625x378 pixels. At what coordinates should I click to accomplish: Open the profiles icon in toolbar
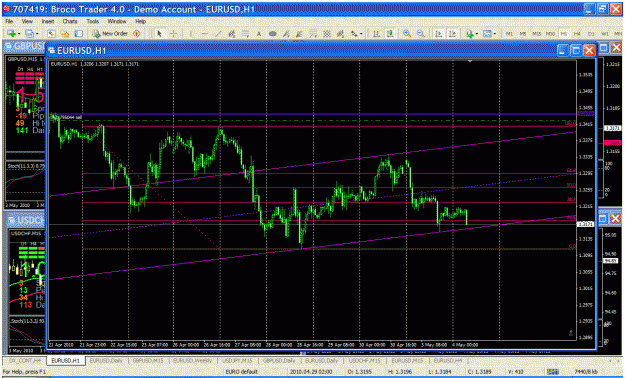tap(29, 34)
